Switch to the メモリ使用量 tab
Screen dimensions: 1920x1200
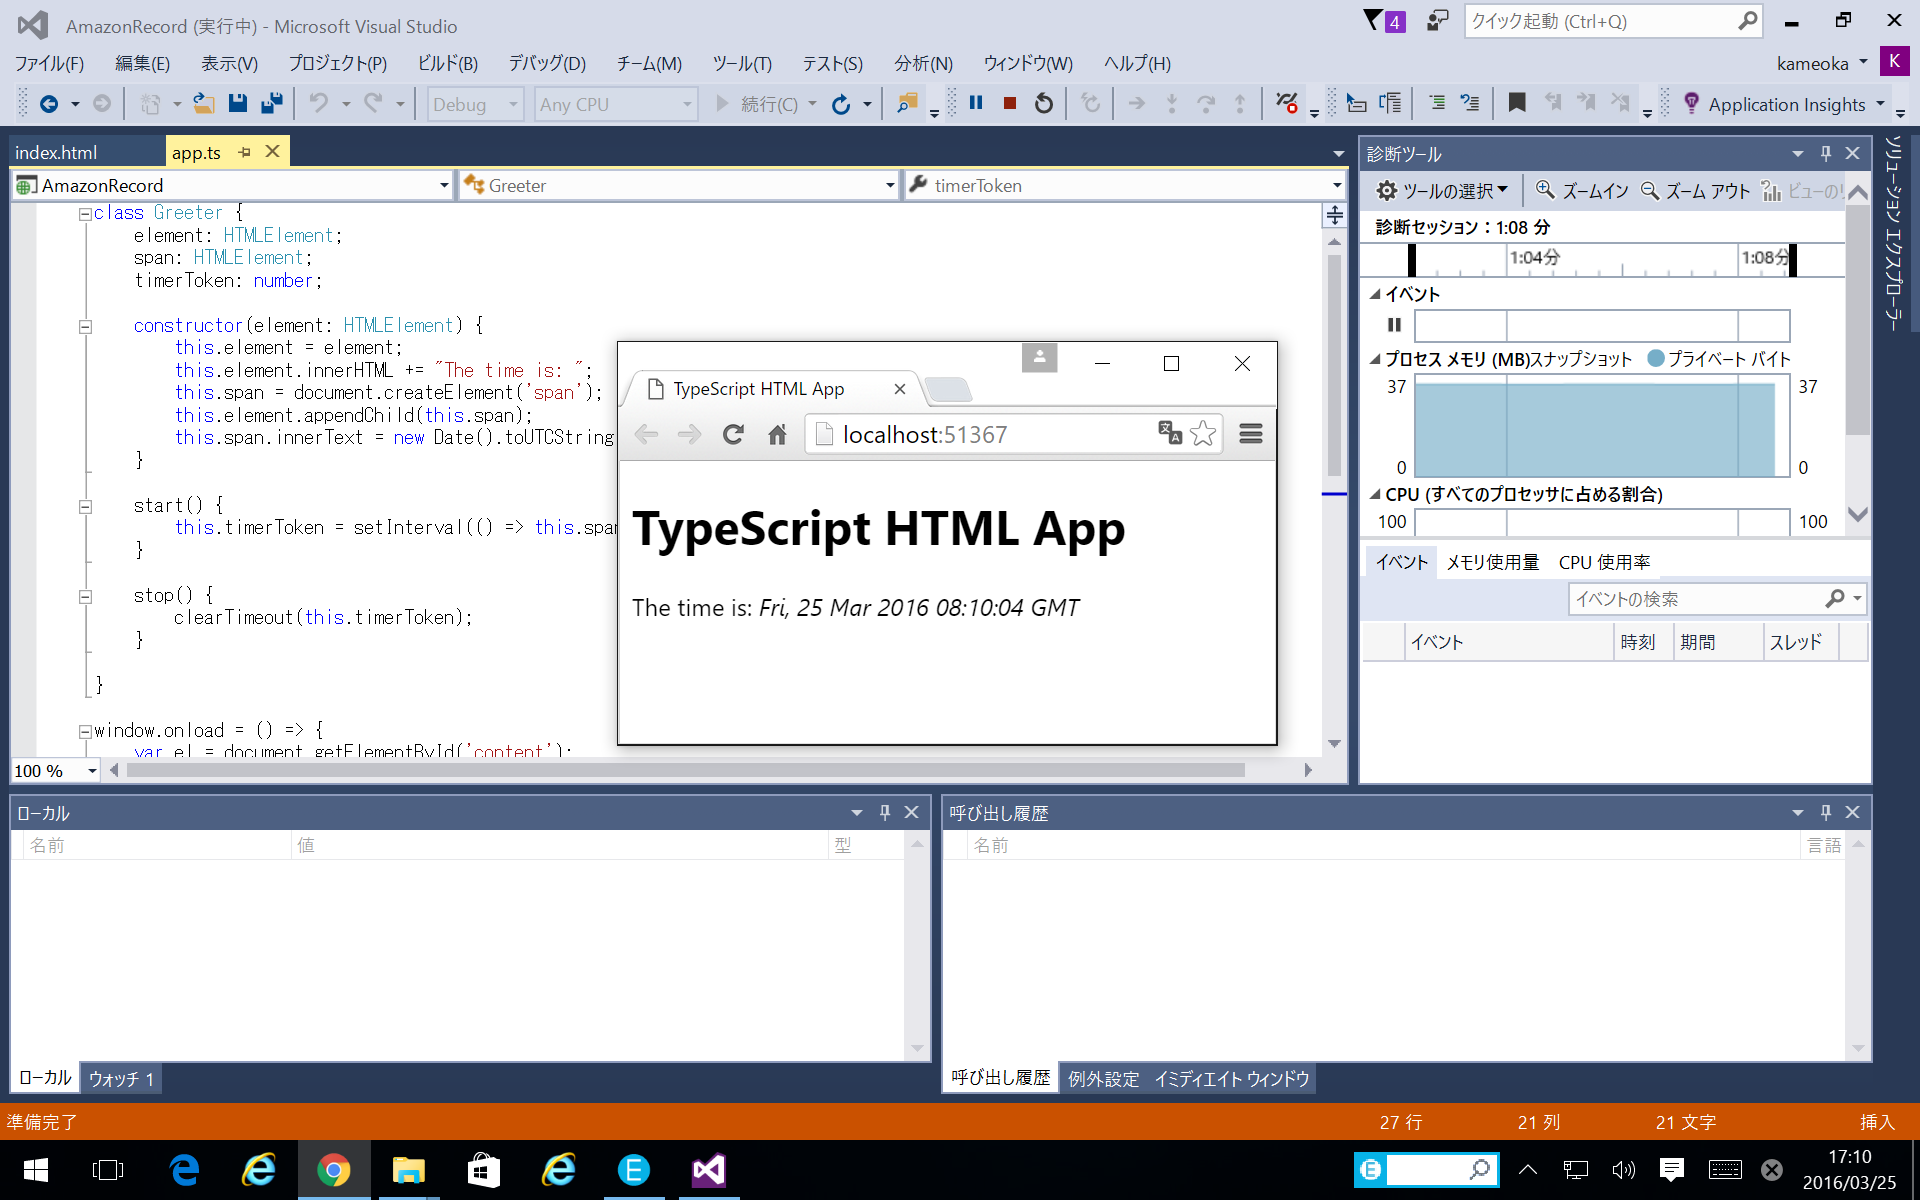click(x=1492, y=562)
